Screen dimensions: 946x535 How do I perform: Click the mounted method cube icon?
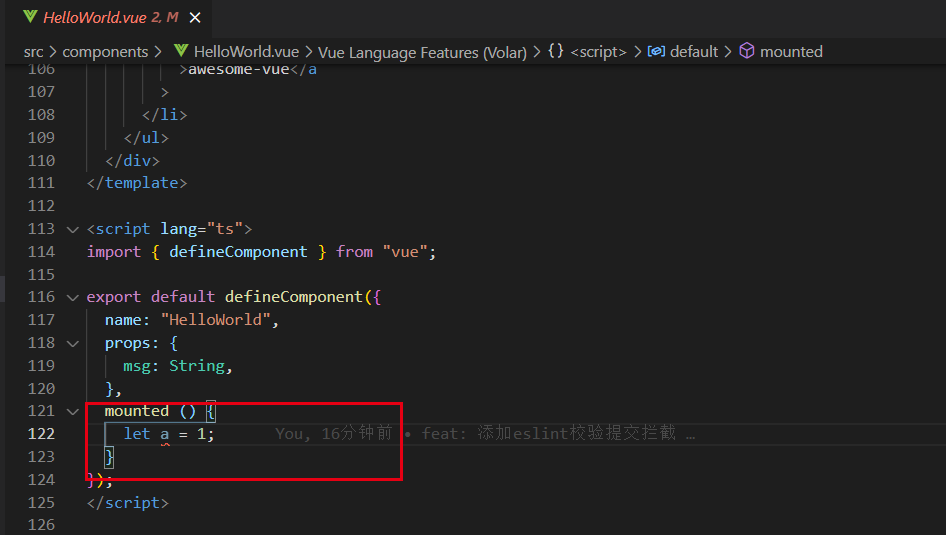click(x=747, y=51)
